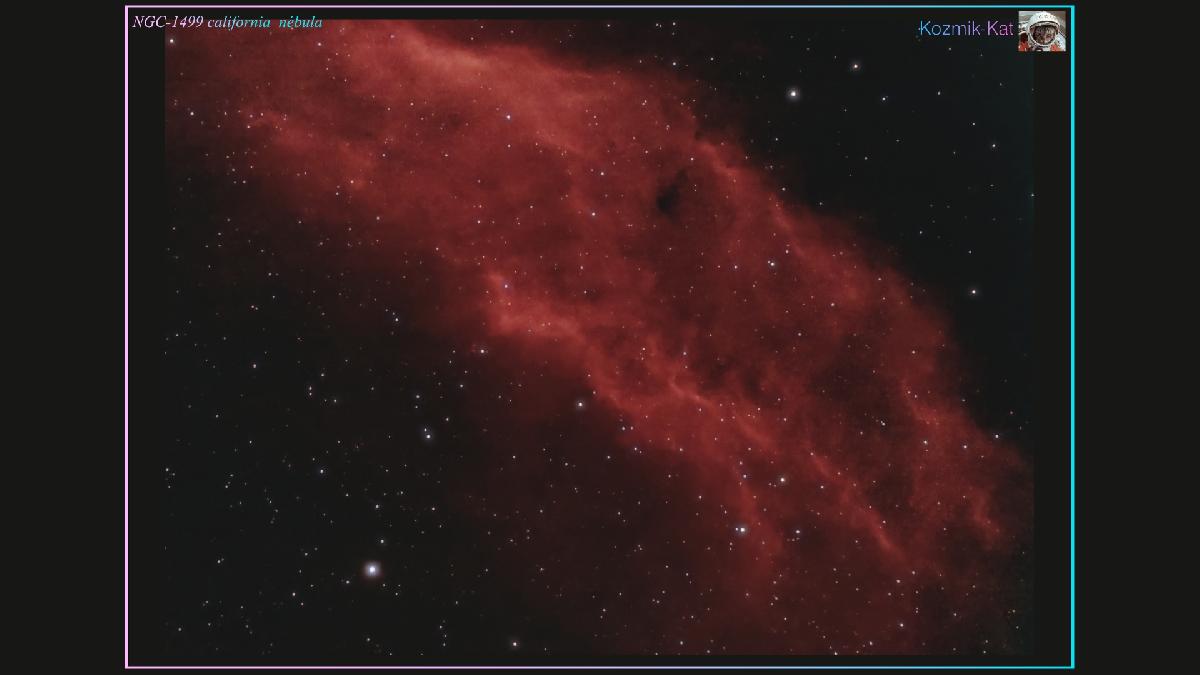1200x675 pixels.
Task: Click the California nebula photo center
Action: [x=599, y=337]
